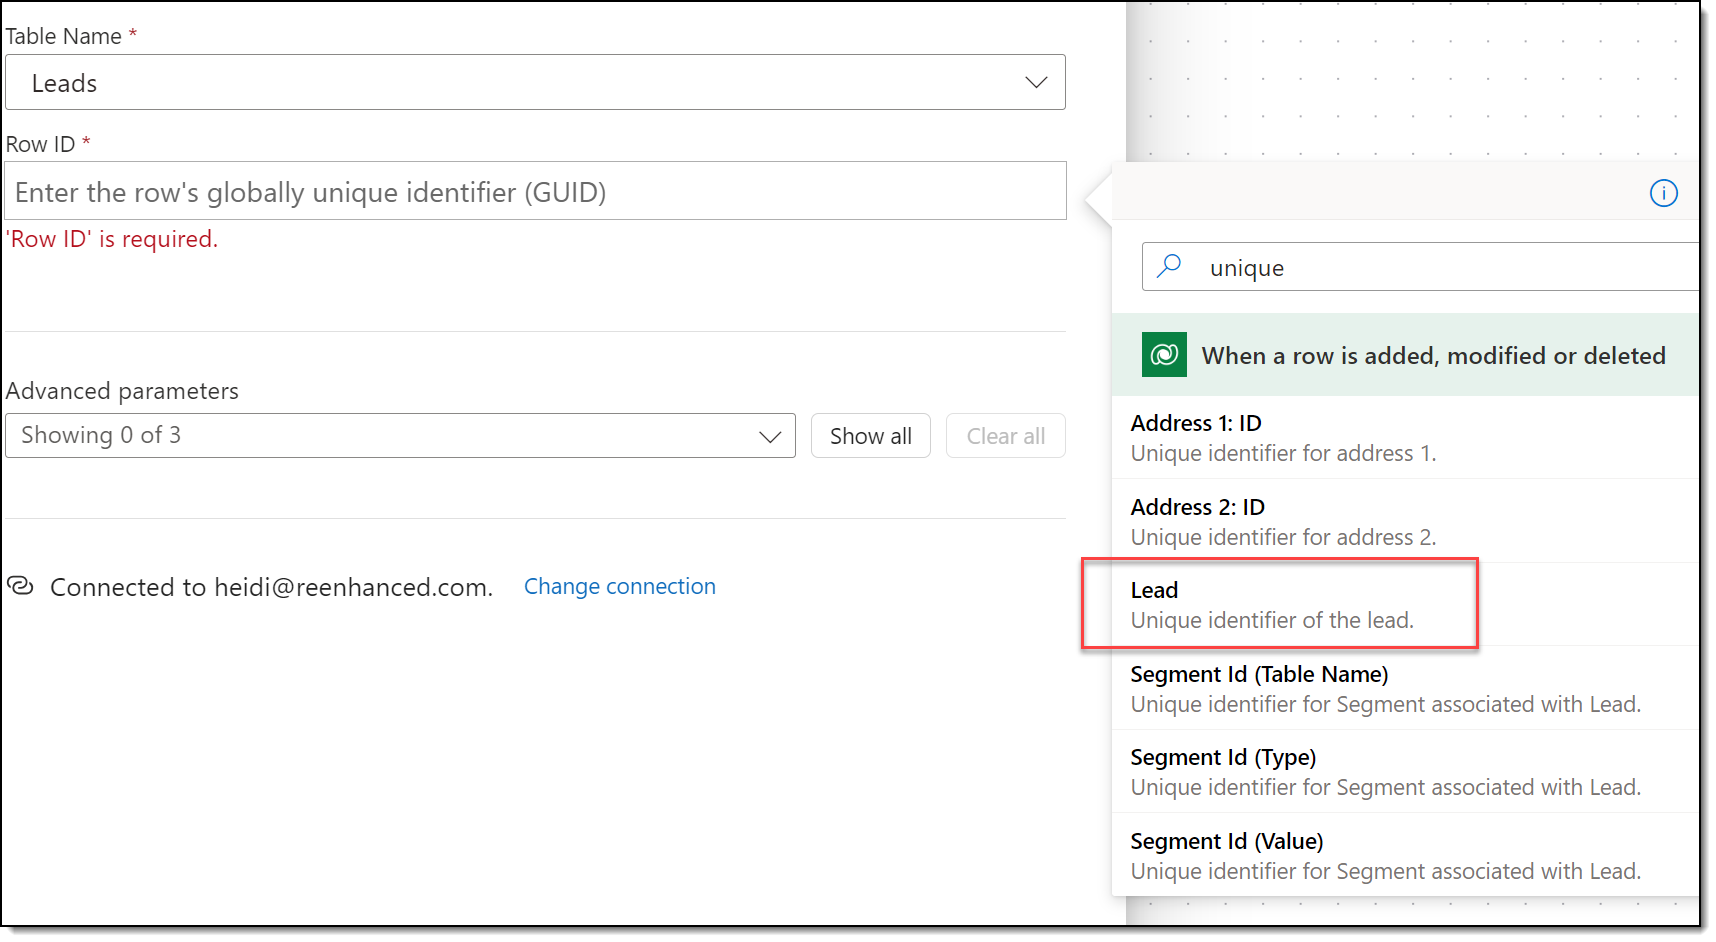Click the Advanced parameters label
The image size is (1716, 942).
tap(122, 391)
